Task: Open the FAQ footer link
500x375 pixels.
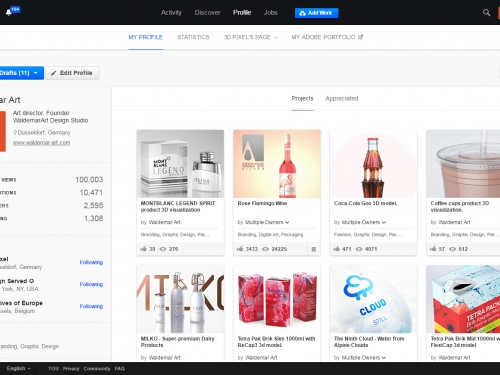Action: [x=120, y=369]
